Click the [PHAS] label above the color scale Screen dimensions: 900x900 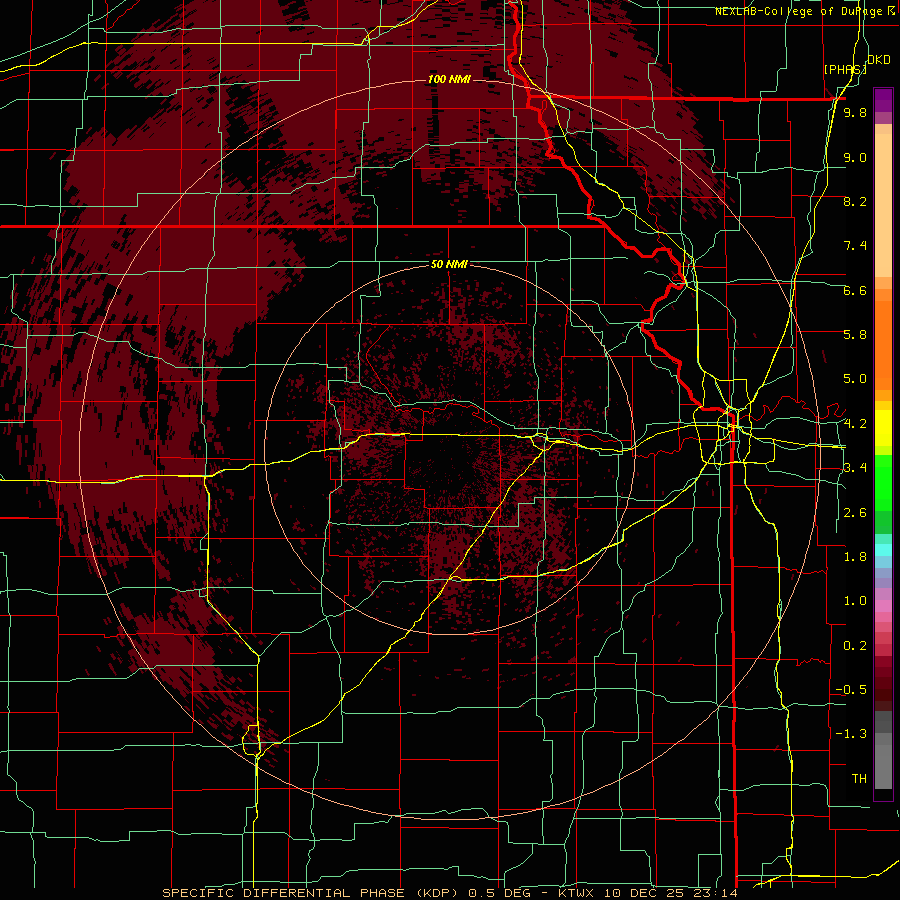[x=845, y=69]
